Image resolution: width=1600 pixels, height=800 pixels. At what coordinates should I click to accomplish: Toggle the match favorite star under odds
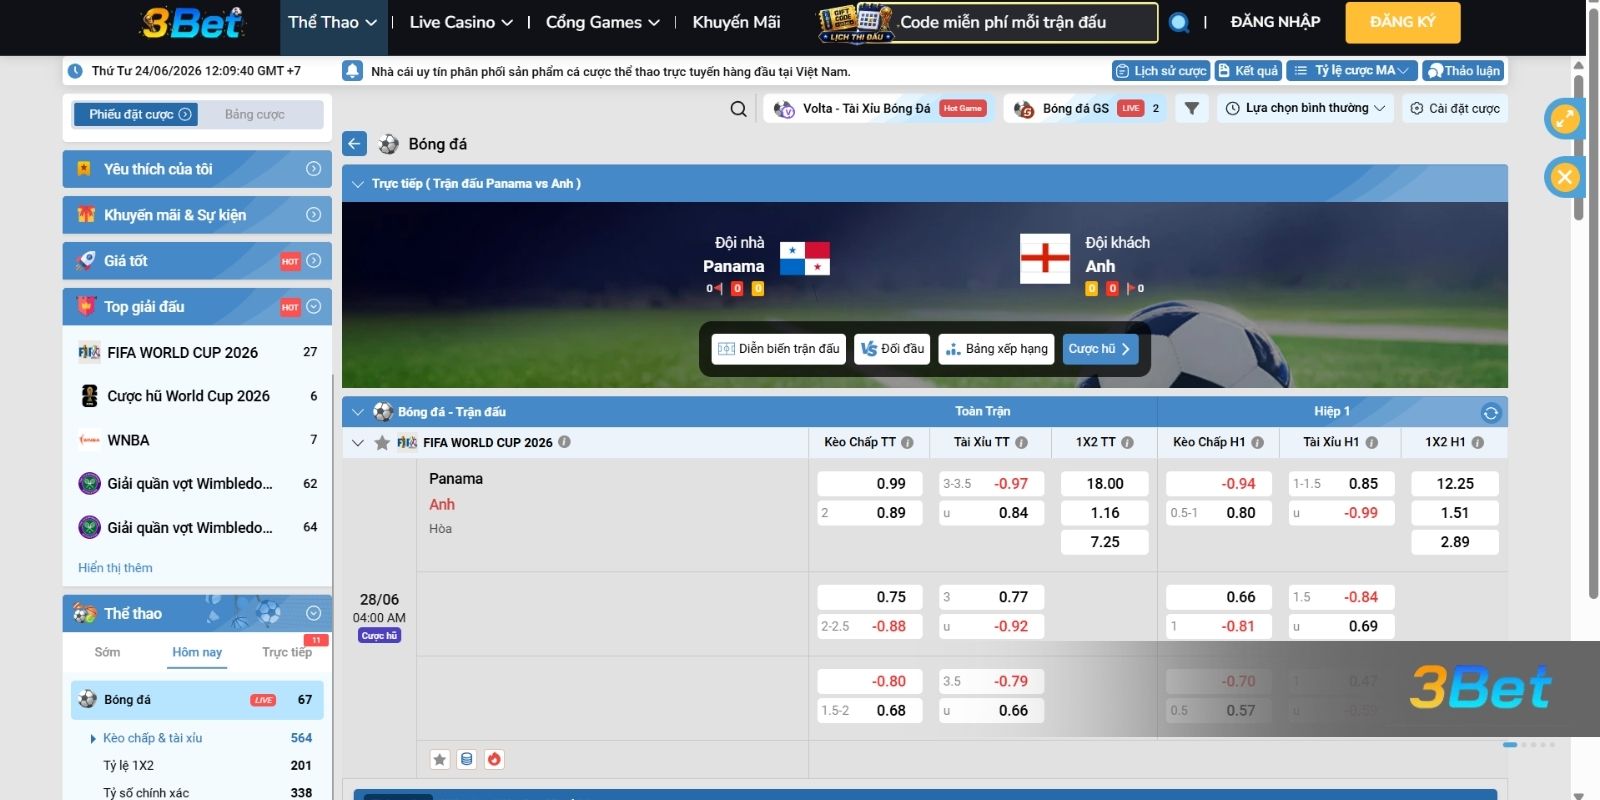click(439, 759)
